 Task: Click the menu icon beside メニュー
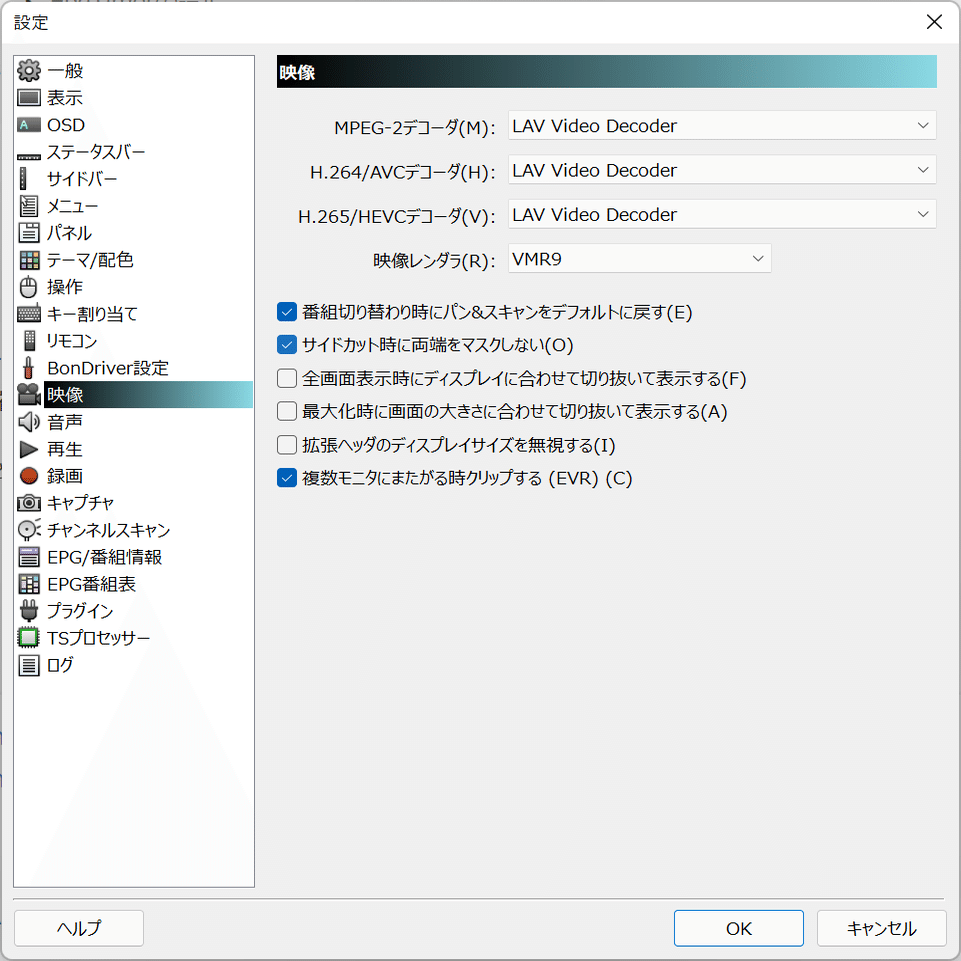click(29, 206)
